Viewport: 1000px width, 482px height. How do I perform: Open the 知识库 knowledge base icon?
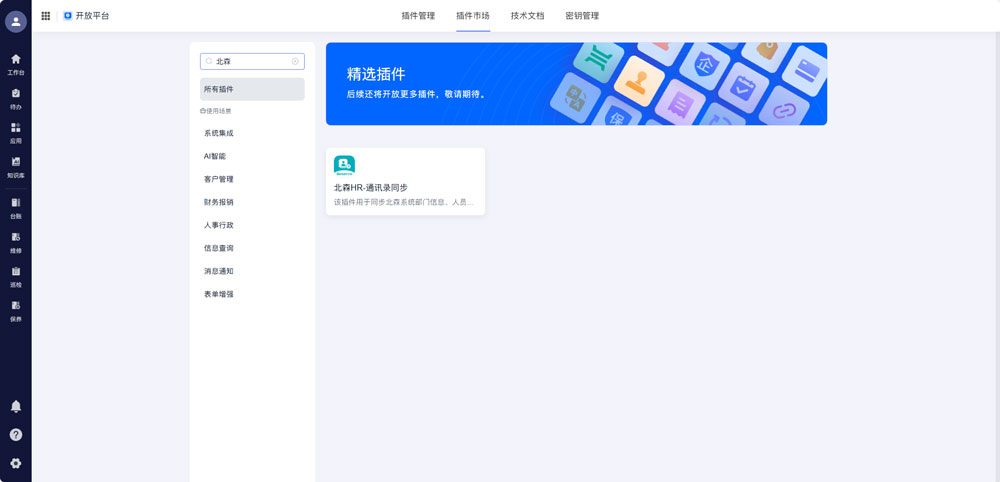15,166
